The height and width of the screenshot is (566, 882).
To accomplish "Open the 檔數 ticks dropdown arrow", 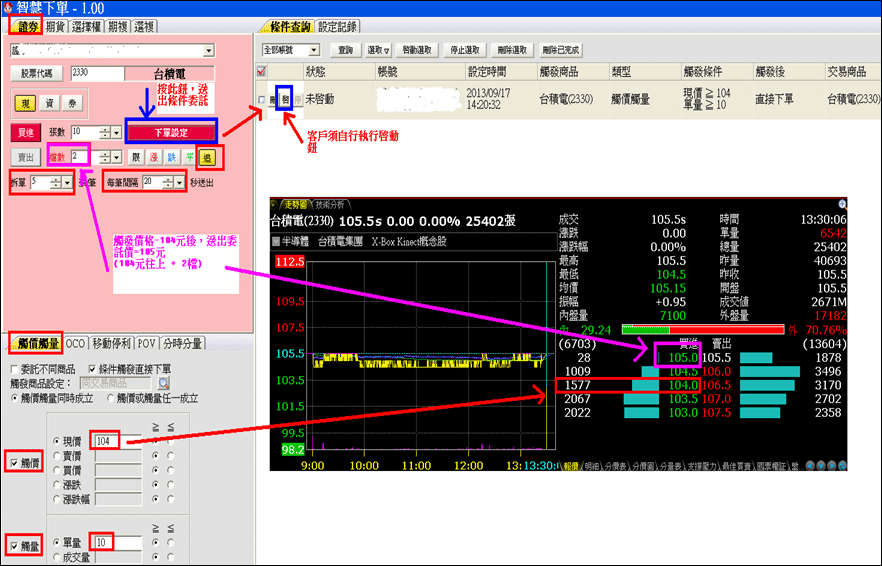I will (116, 158).
